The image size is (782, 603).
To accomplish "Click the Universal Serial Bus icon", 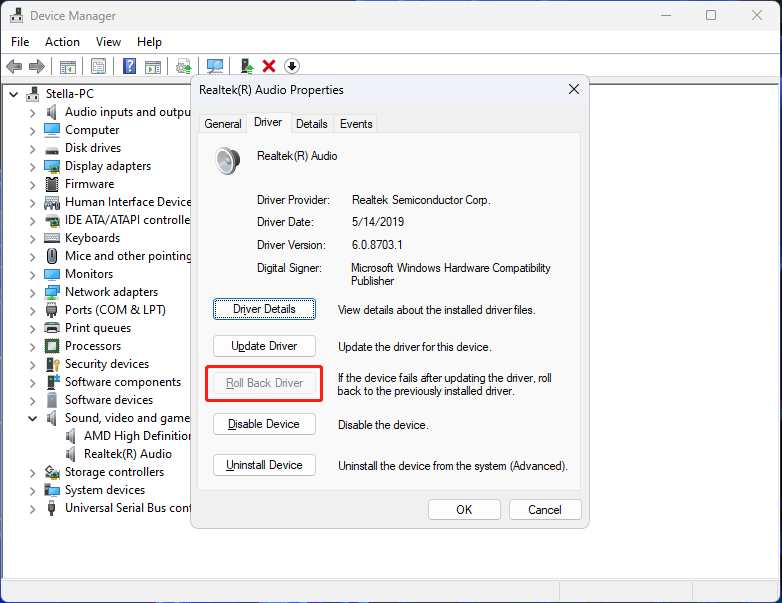I will [x=51, y=508].
